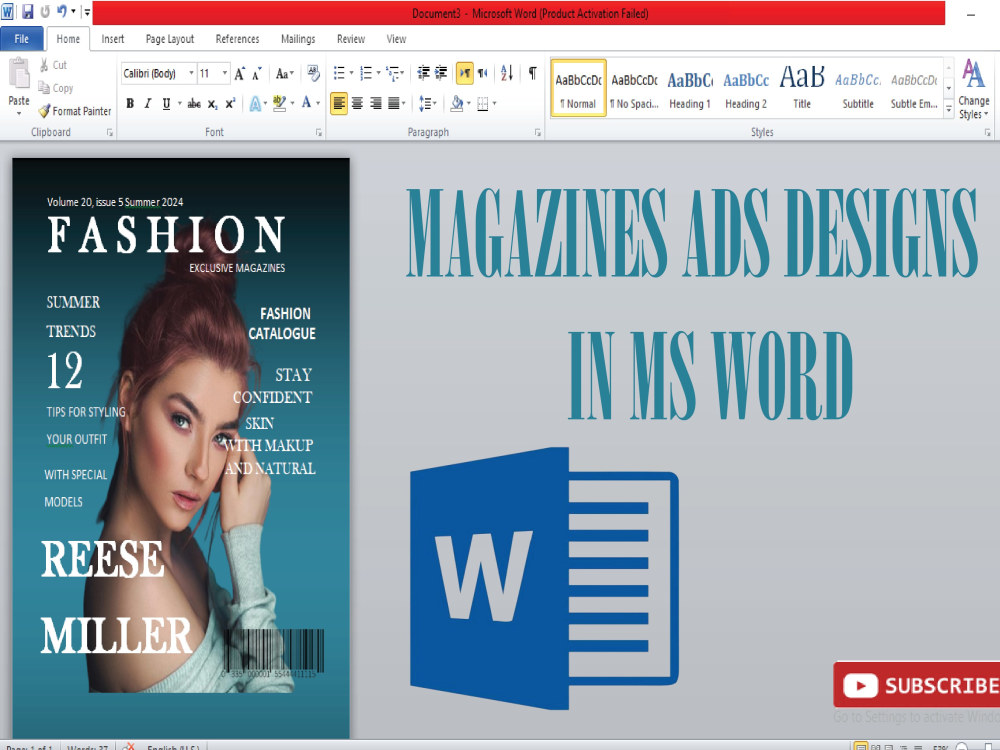Apply the Subtitle style
The height and width of the screenshot is (750, 1000).
[858, 89]
